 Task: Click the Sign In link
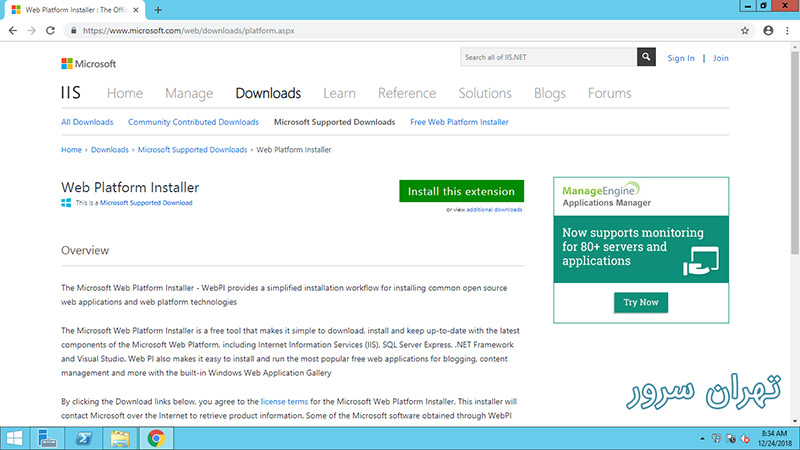(681, 58)
